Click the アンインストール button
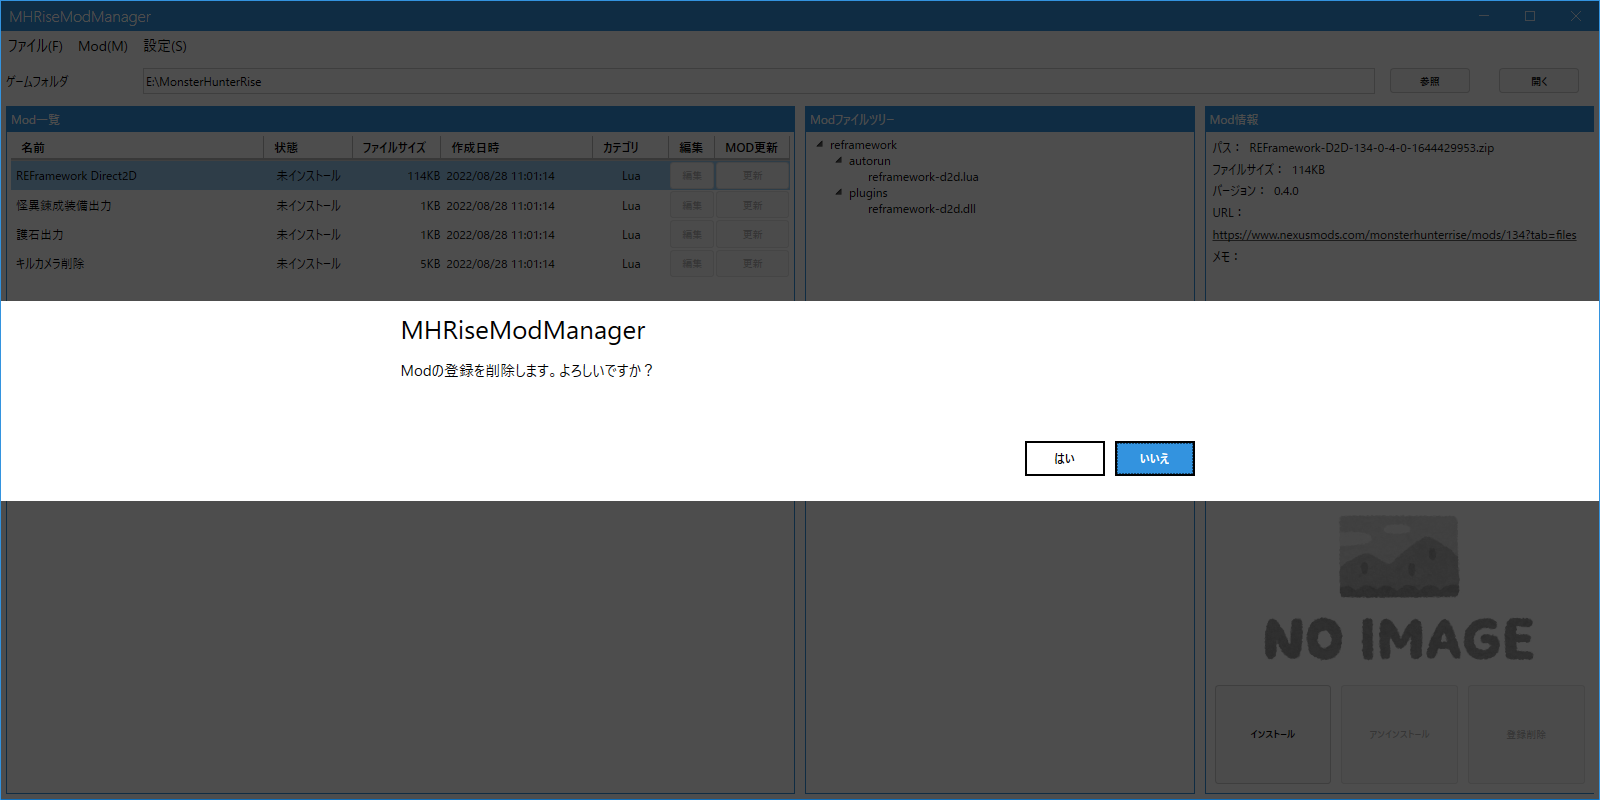 click(1399, 734)
